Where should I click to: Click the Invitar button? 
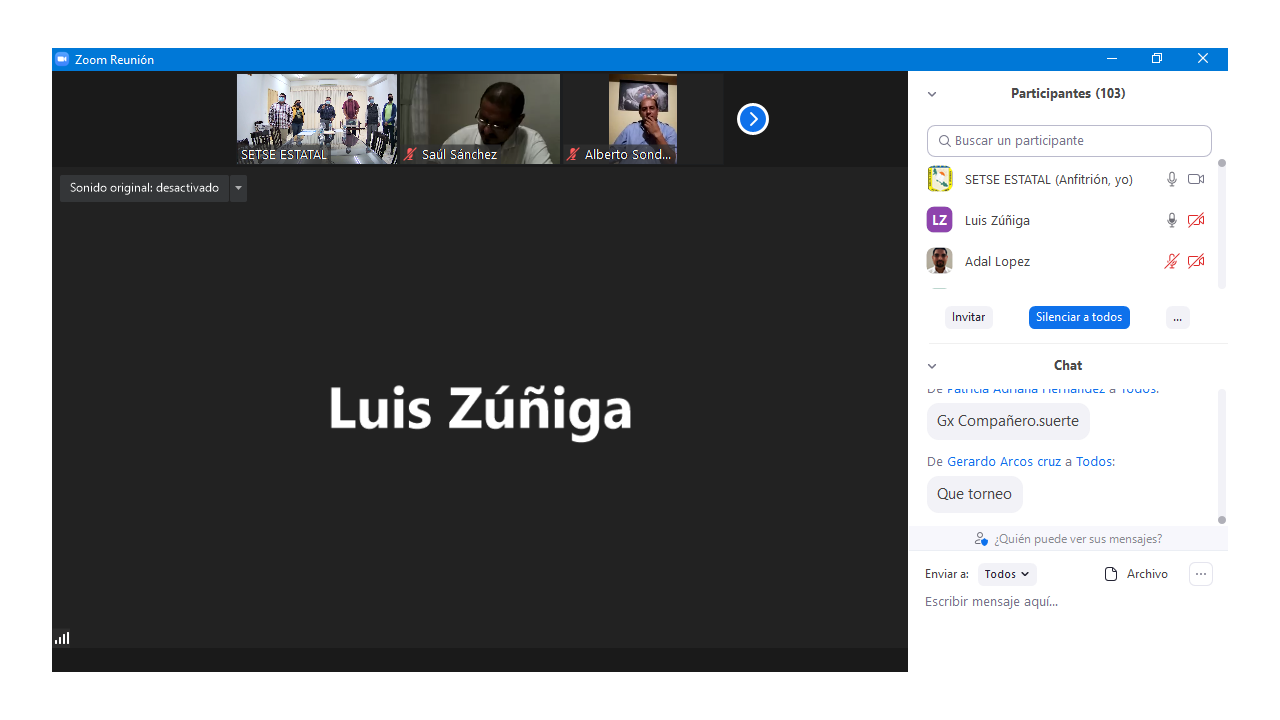pos(969,317)
